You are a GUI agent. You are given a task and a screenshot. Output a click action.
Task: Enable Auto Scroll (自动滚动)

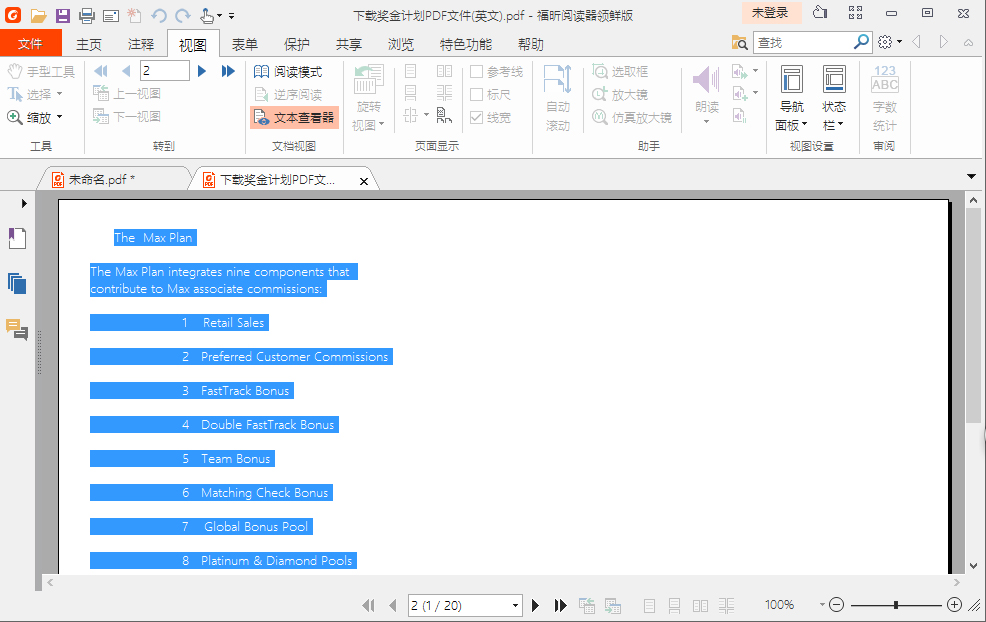pos(556,97)
